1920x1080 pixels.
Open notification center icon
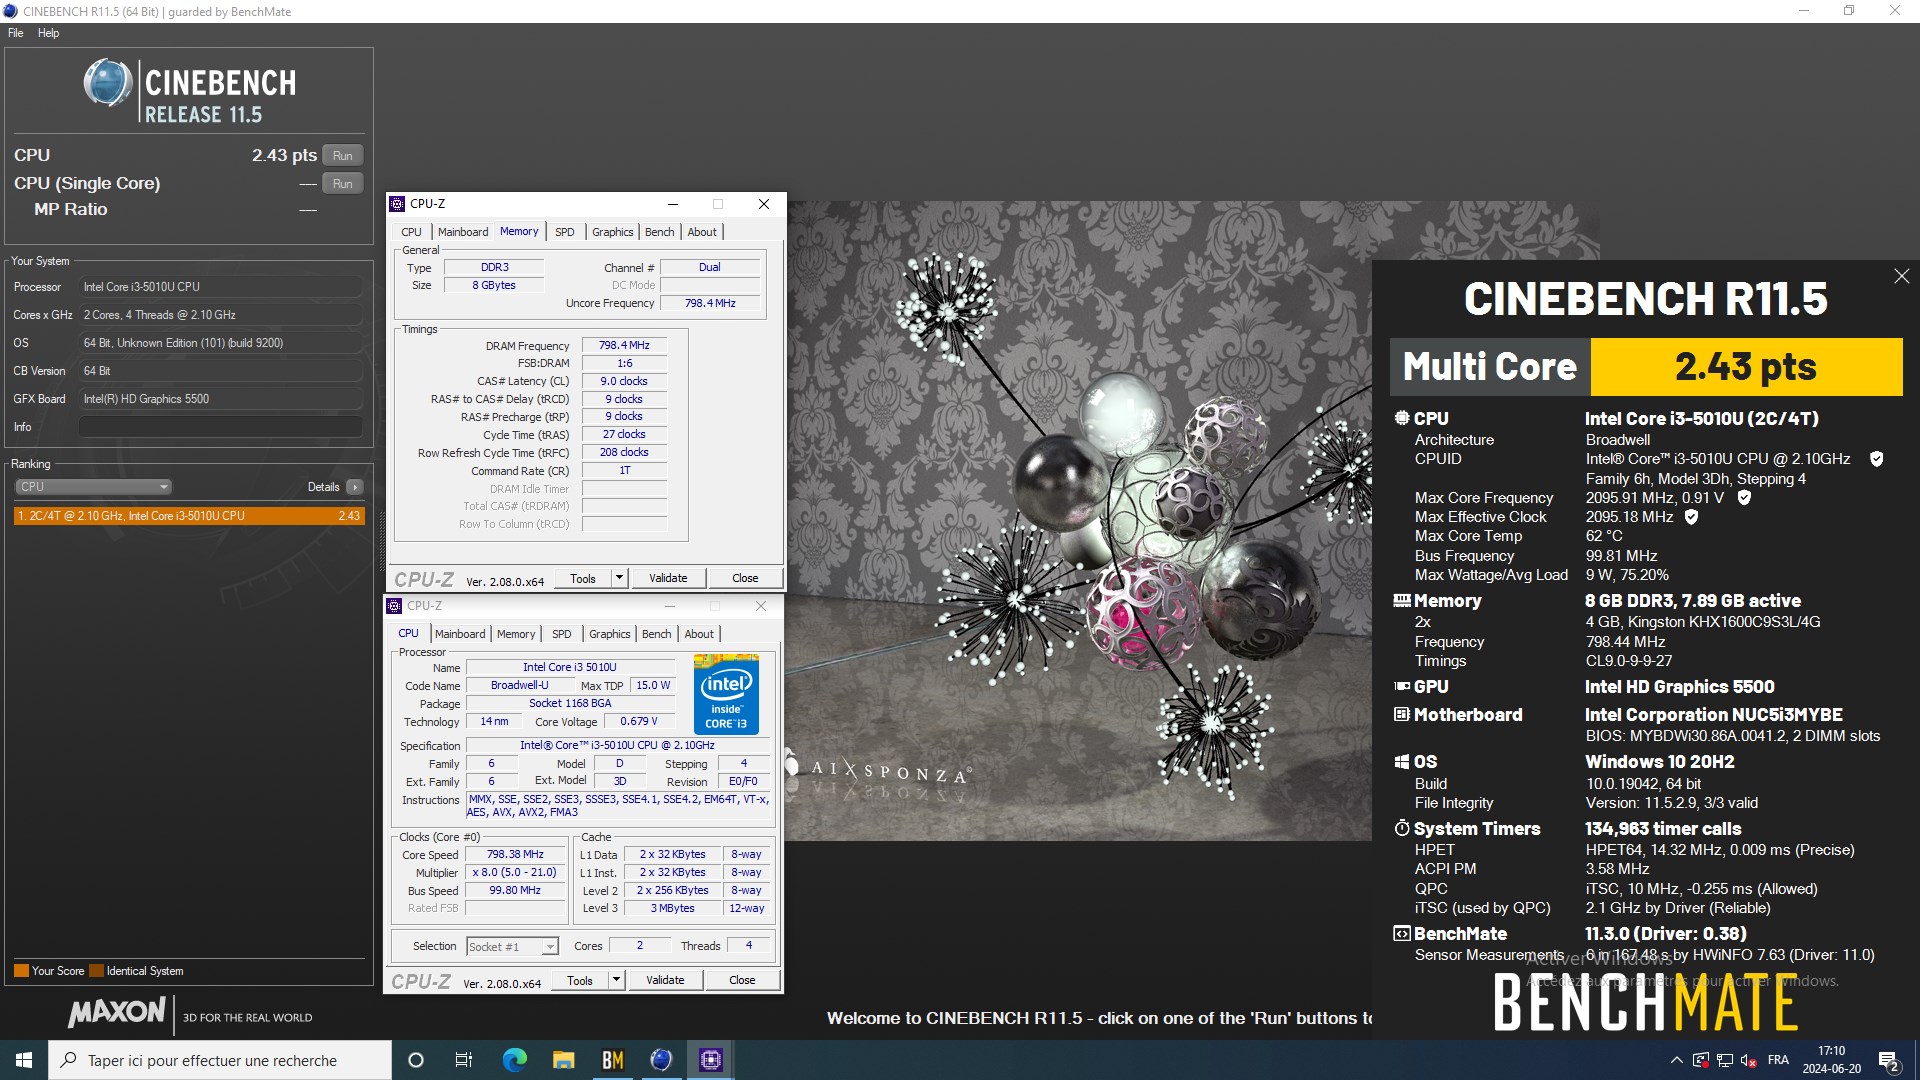click(x=1889, y=1060)
